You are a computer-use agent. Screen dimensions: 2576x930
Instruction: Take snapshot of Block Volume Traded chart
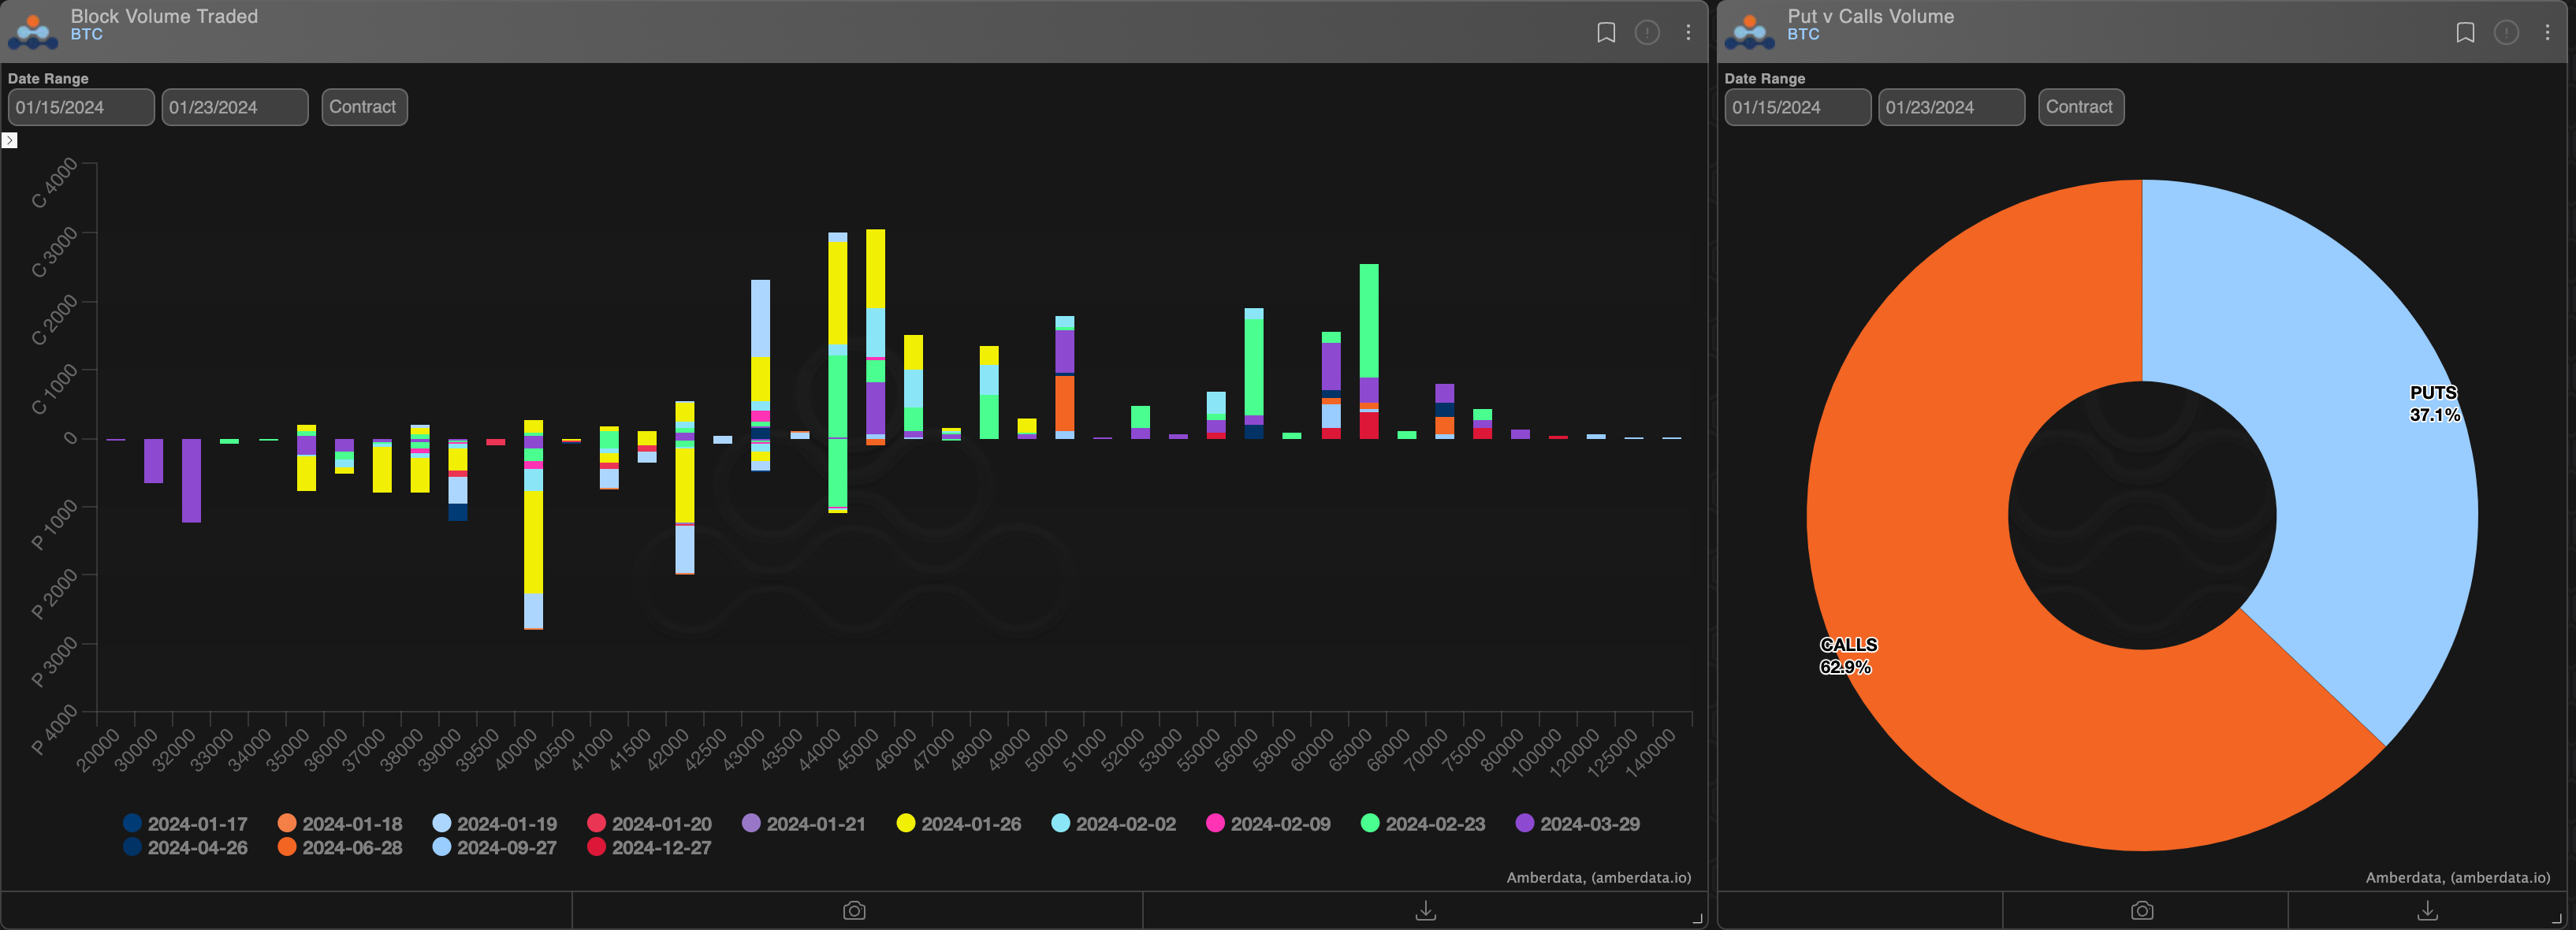(x=854, y=910)
